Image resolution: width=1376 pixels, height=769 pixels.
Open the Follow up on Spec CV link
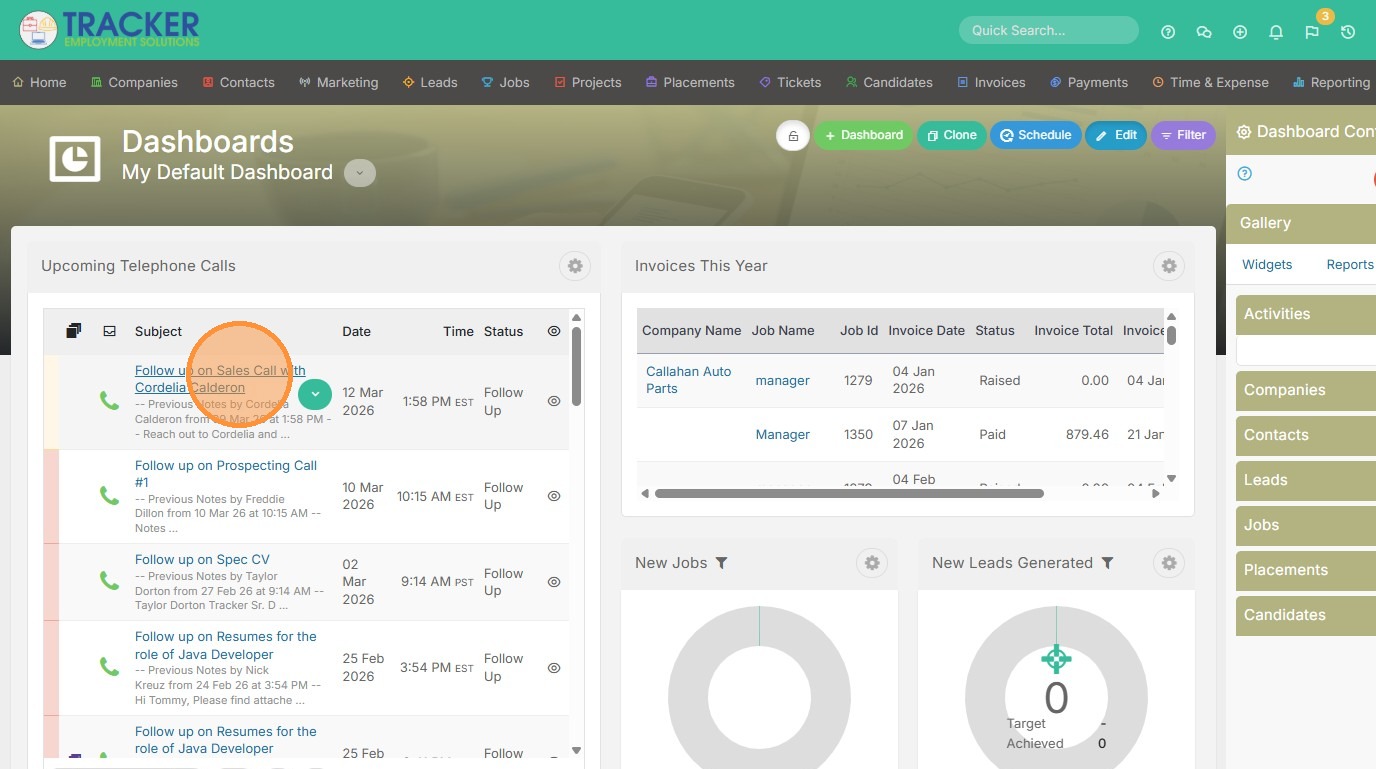pos(202,560)
